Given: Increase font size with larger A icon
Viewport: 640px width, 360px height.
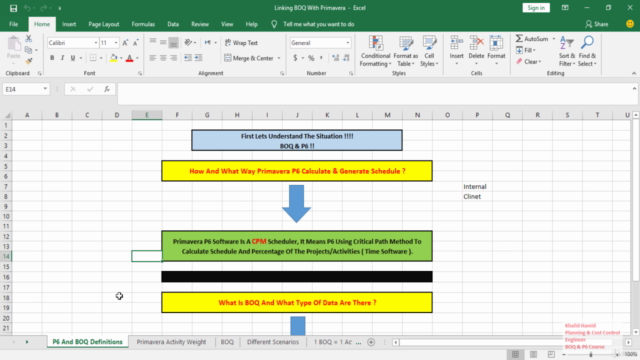Looking at the screenshot, I should [125, 43].
